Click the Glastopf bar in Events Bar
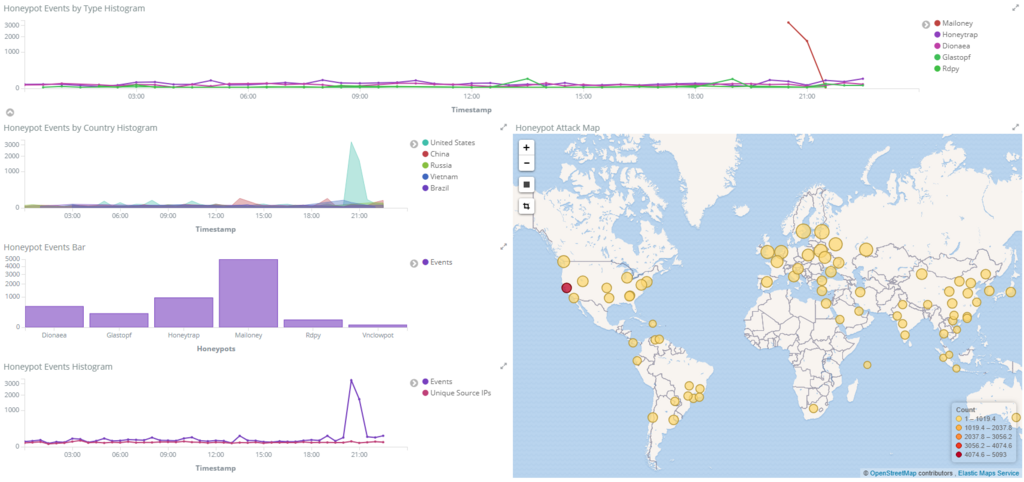Viewport: 1024px width, 482px height. click(x=119, y=320)
